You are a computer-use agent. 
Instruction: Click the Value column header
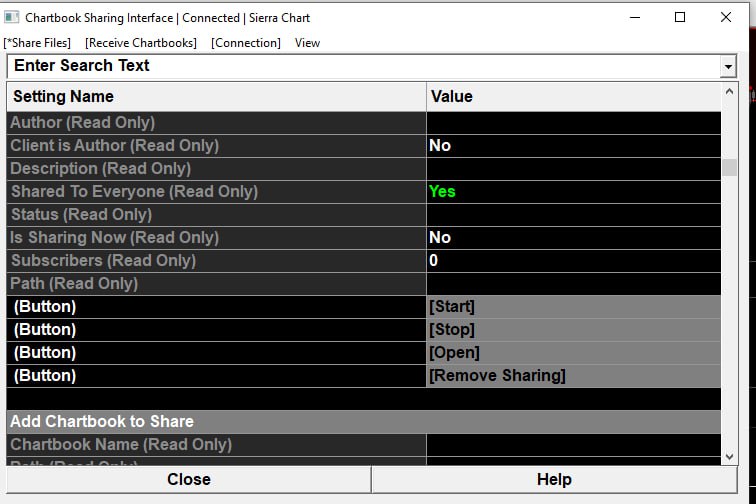(x=574, y=96)
